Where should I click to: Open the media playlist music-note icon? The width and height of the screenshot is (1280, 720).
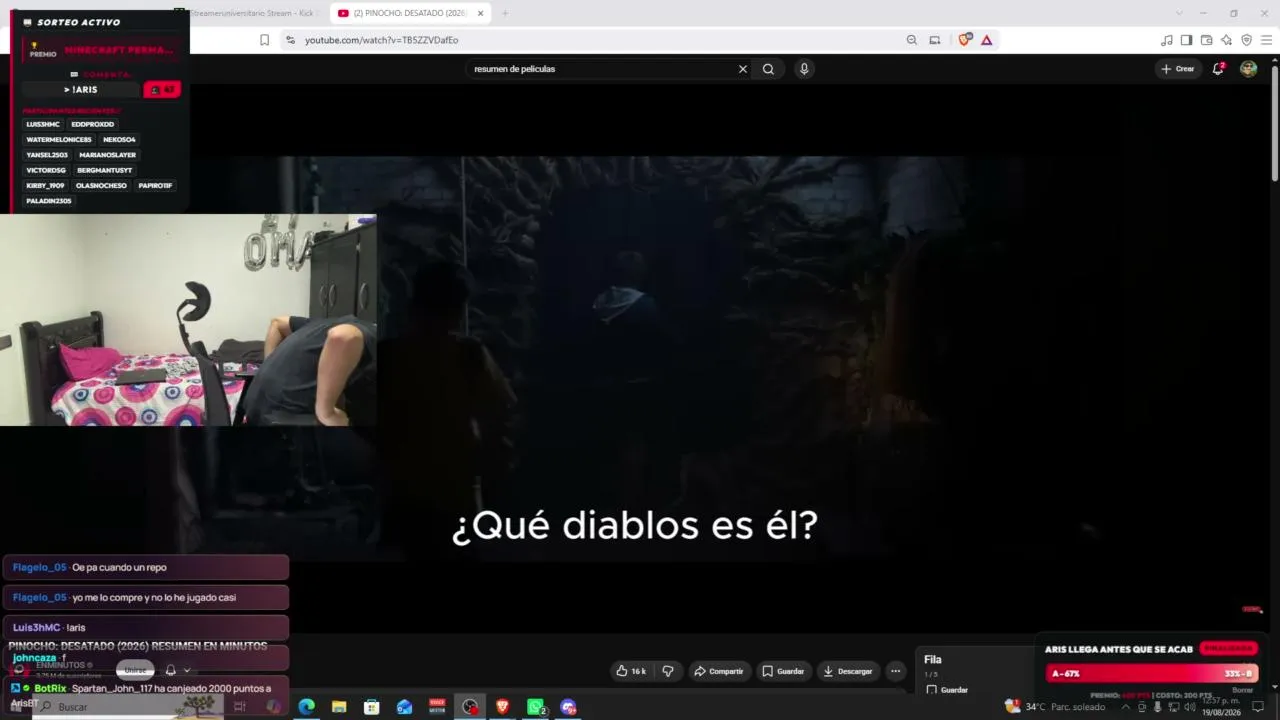point(1166,40)
